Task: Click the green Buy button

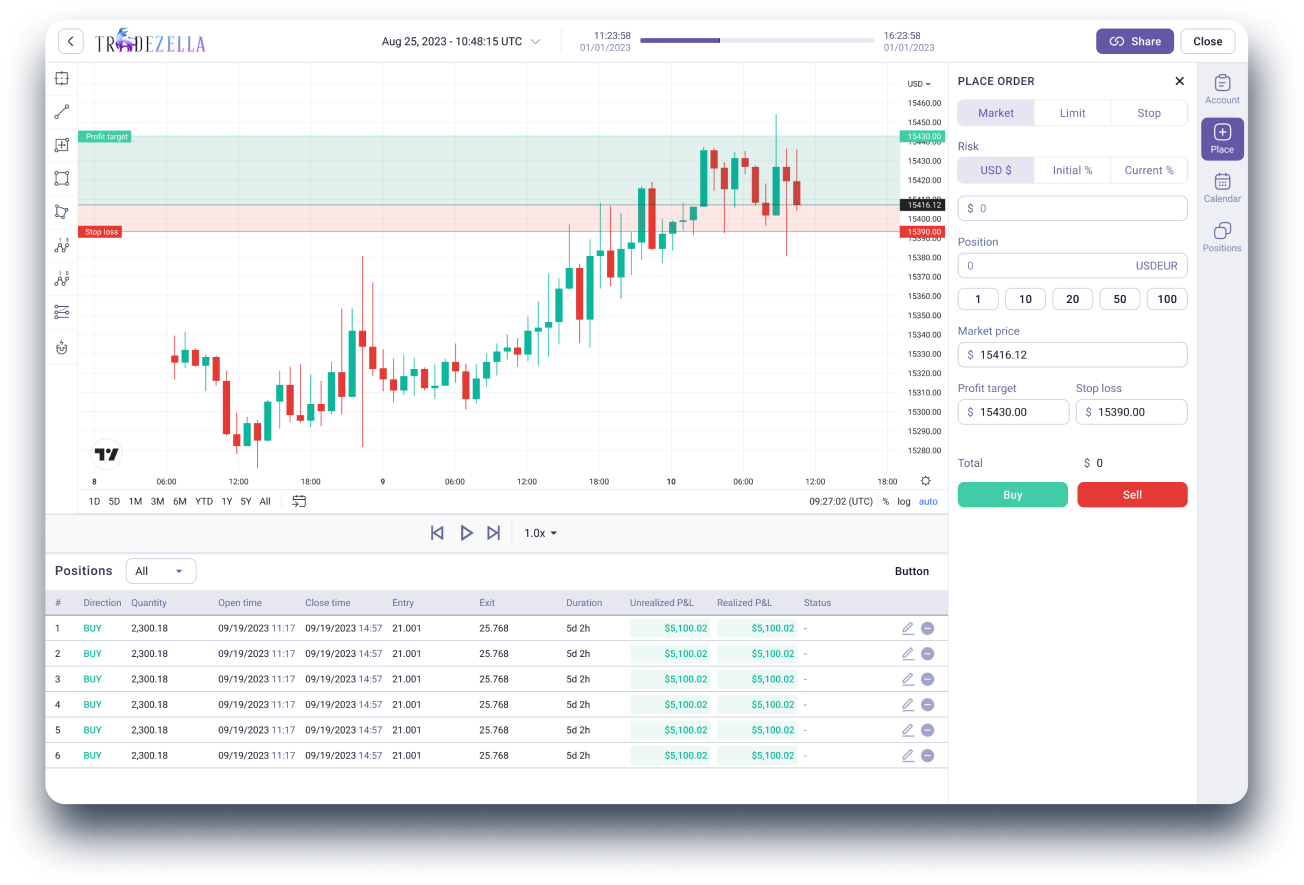Action: [1012, 494]
